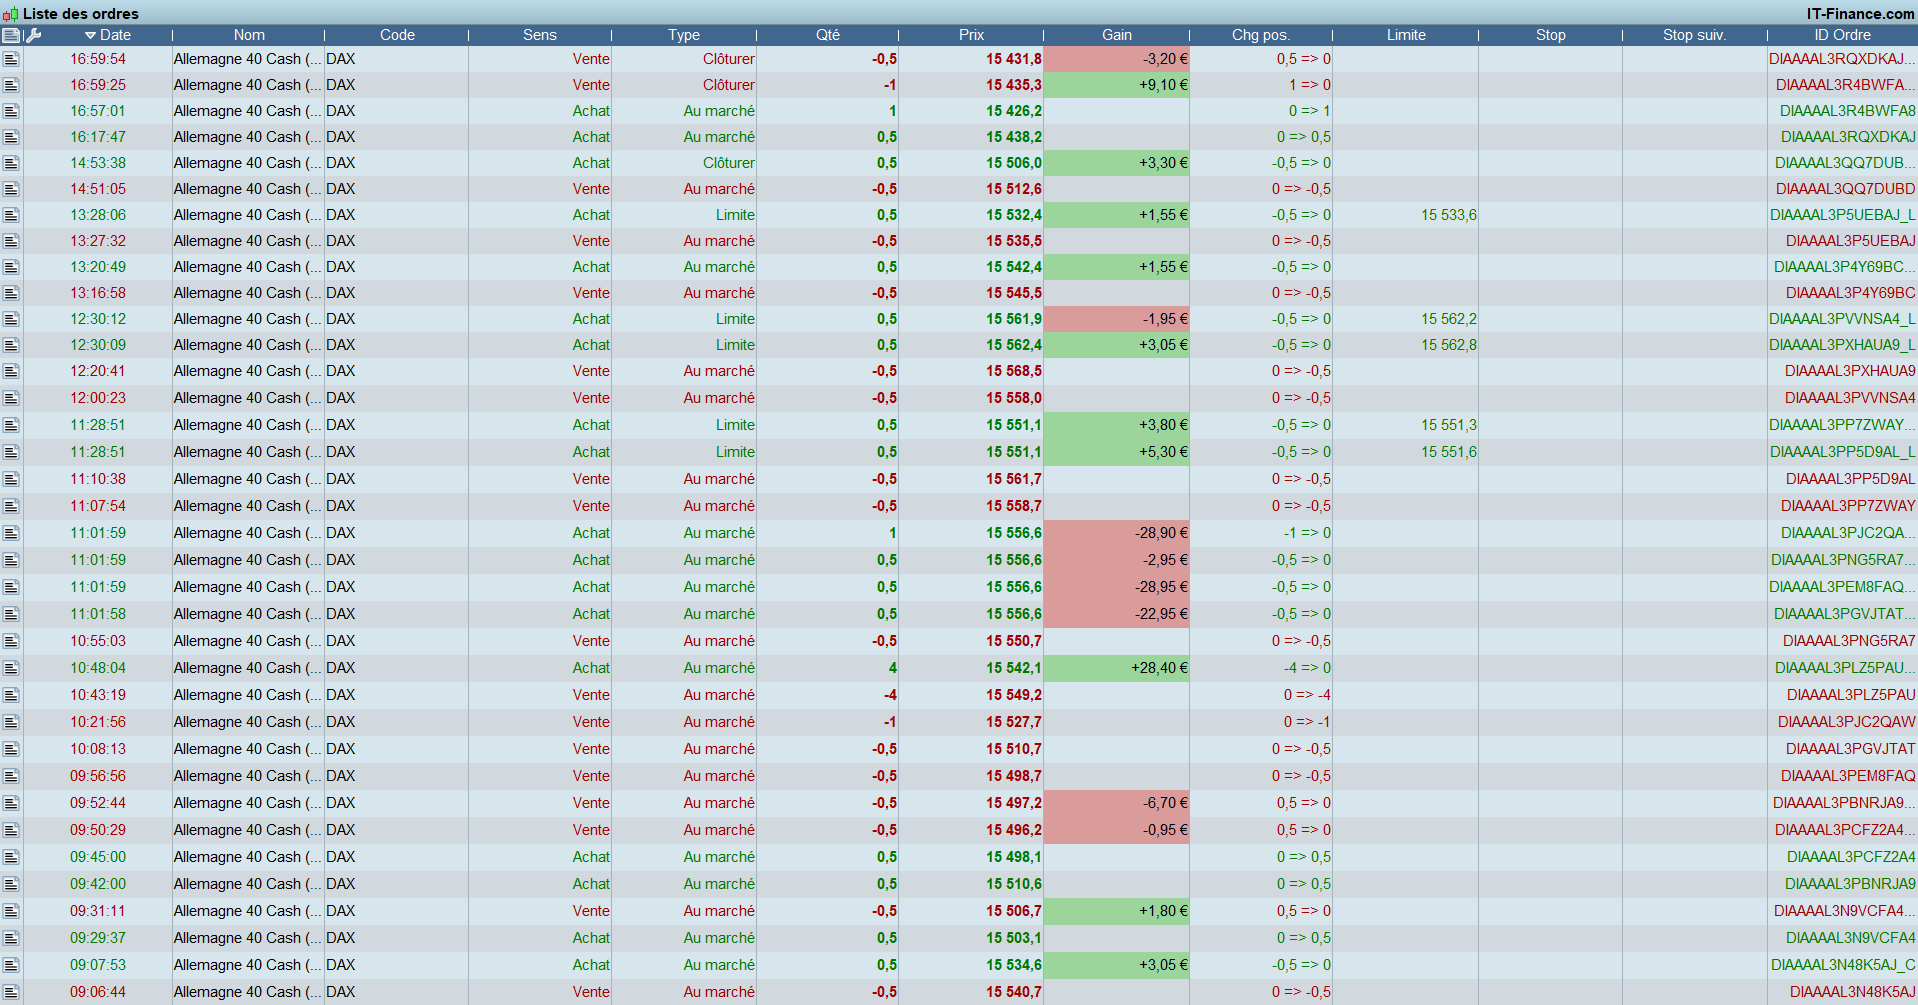Click the wrench settings icon in the header
The image size is (1918, 1005).
coord(33,35)
